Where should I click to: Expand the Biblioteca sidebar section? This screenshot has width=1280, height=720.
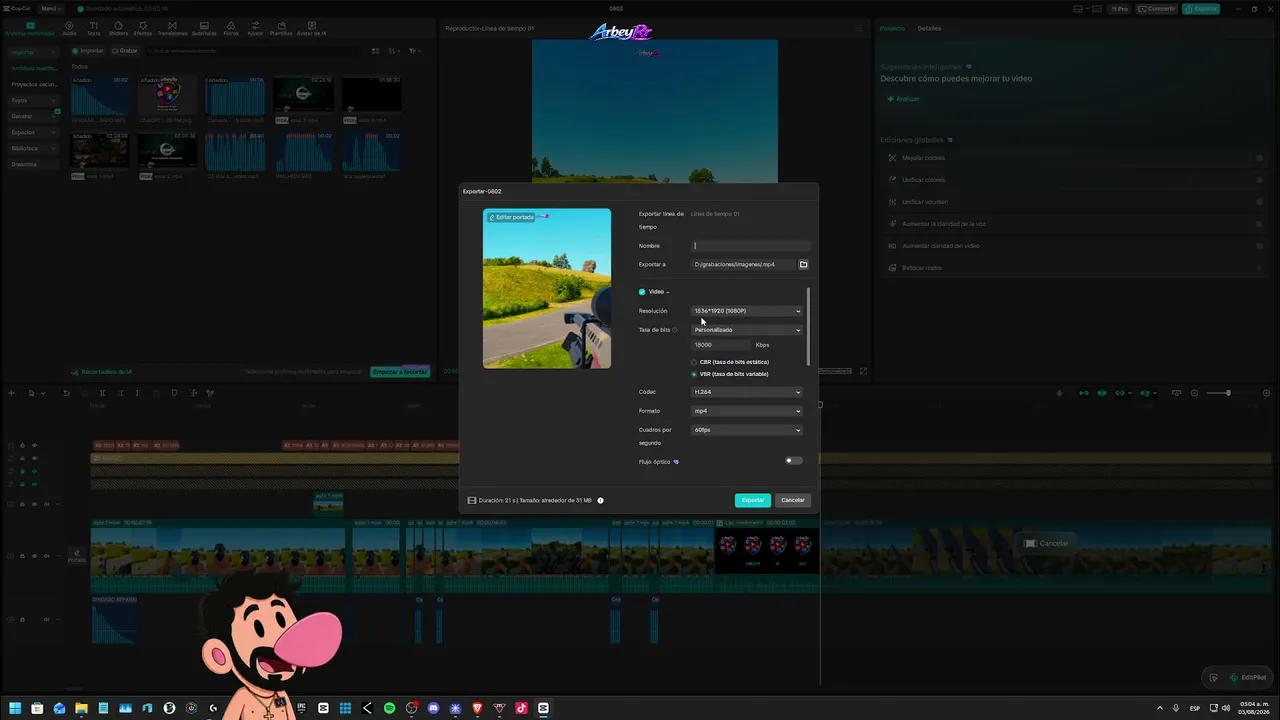coord(32,148)
